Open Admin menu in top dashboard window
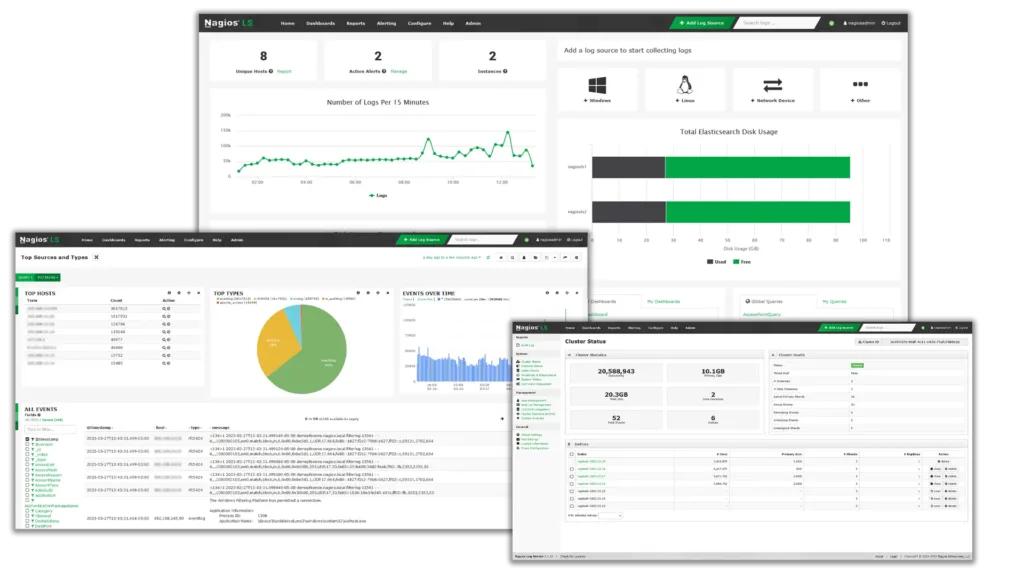This screenshot has height=576, width=1024. coord(473,24)
